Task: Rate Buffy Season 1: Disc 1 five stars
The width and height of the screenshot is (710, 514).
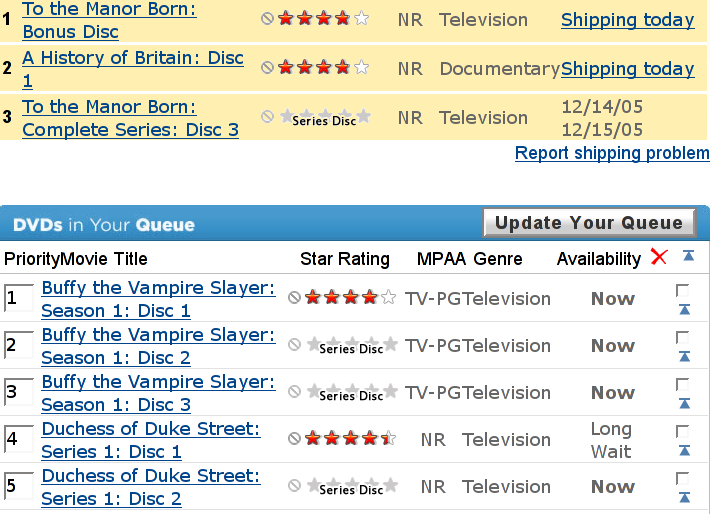Action: [388, 298]
